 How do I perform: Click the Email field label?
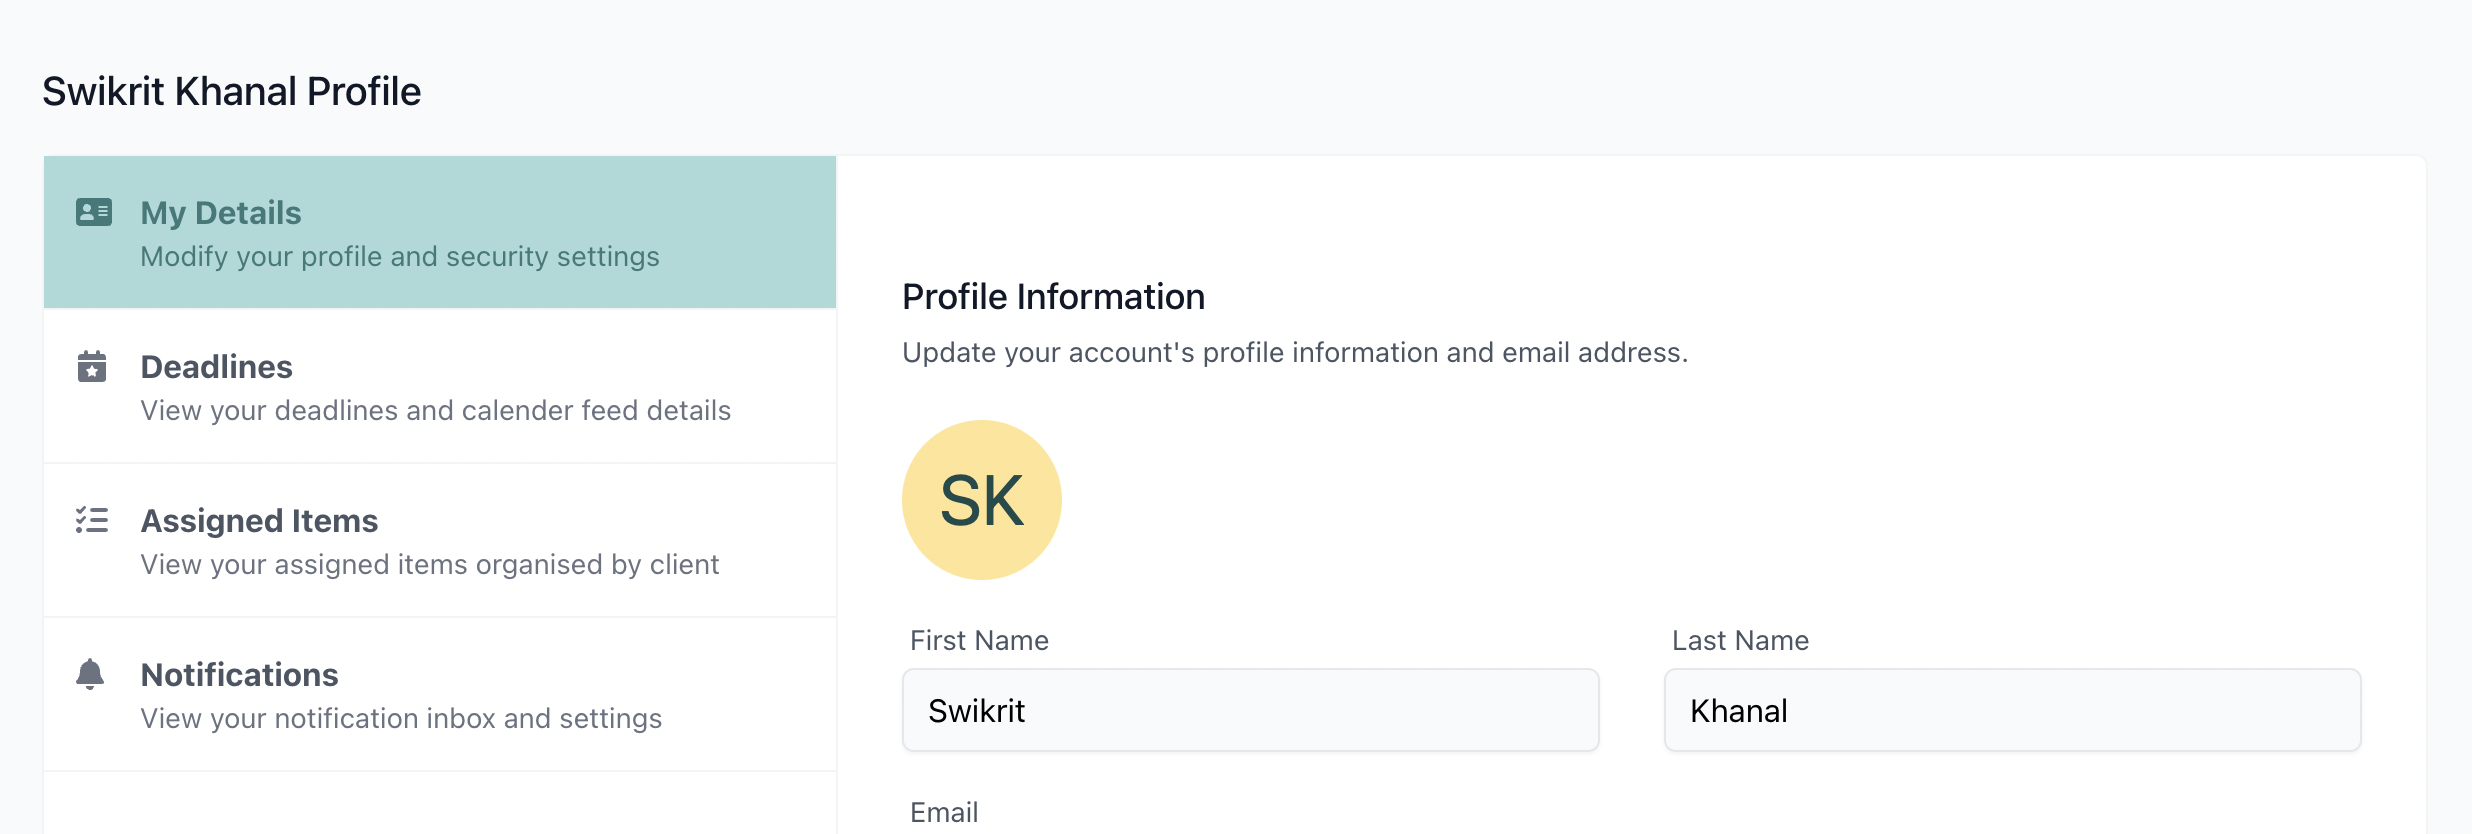click(944, 812)
